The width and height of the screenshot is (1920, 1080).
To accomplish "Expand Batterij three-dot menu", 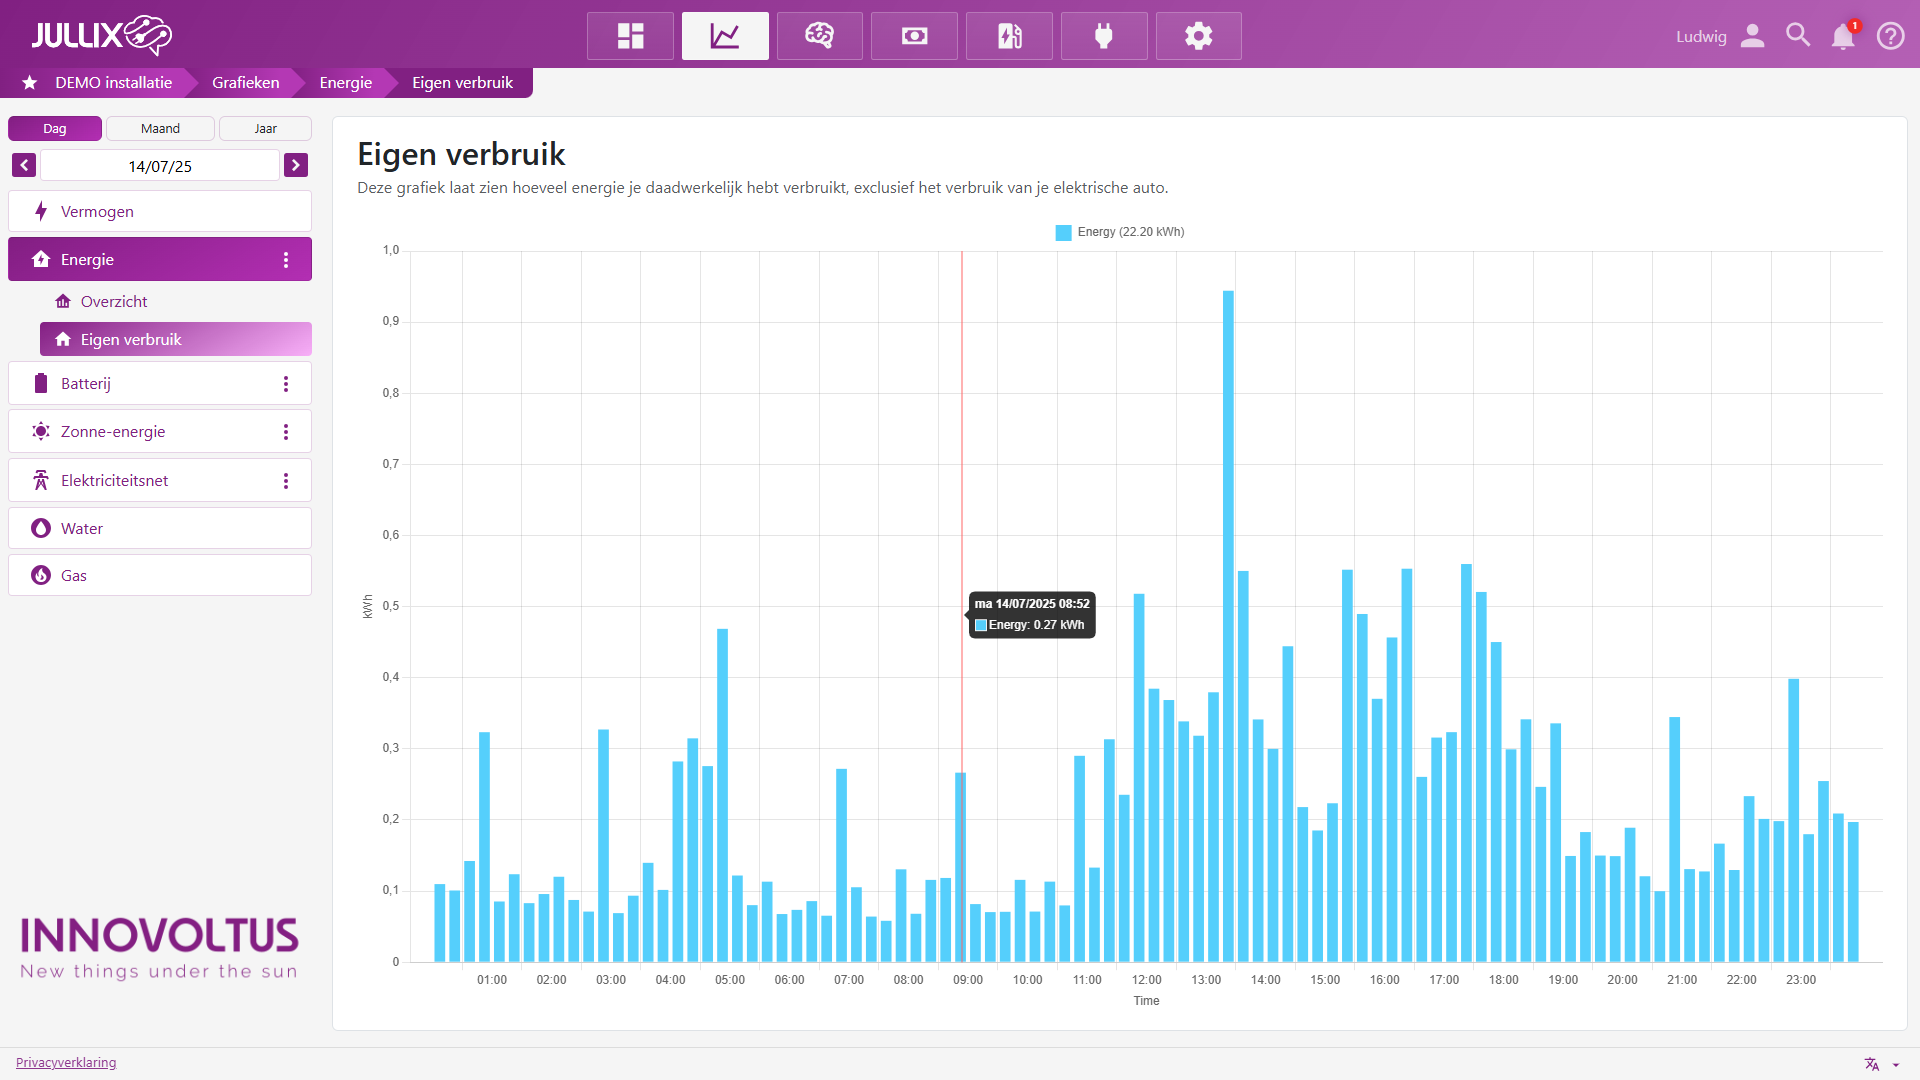I will point(286,384).
